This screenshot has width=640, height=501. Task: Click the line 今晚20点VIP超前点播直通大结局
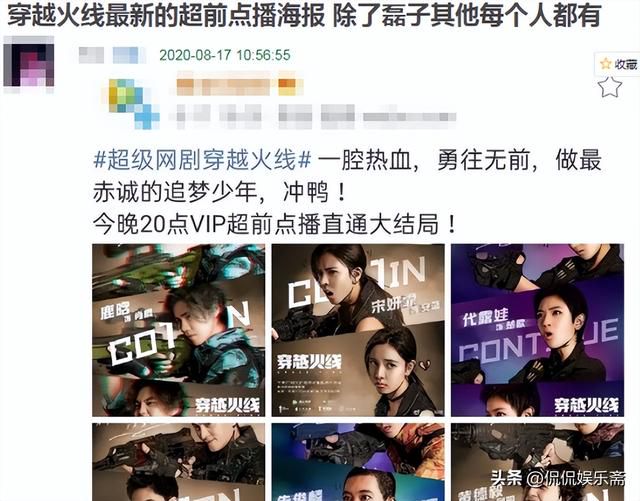(x=274, y=224)
